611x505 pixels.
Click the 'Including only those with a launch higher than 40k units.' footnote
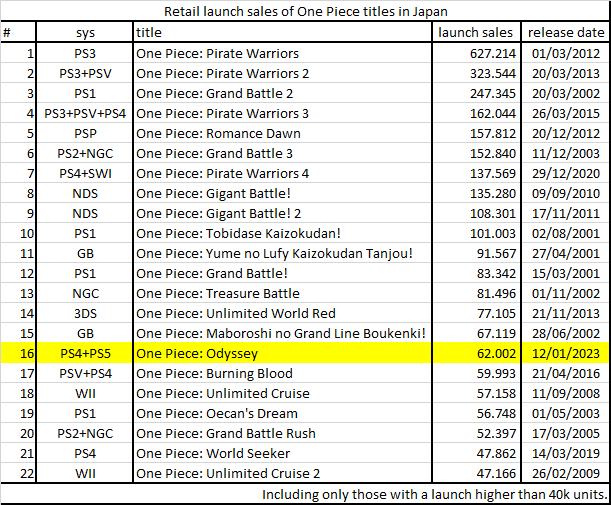pyautogui.click(x=435, y=494)
